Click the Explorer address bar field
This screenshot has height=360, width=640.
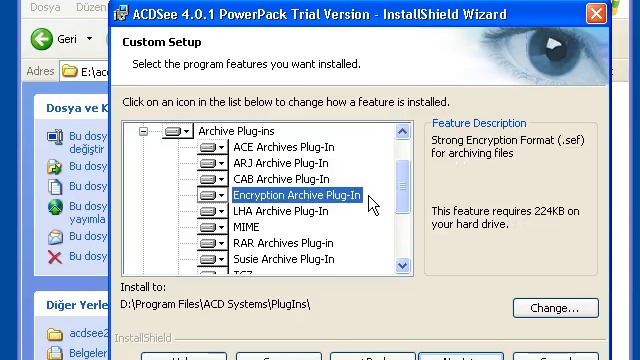pyautogui.click(x=84, y=71)
